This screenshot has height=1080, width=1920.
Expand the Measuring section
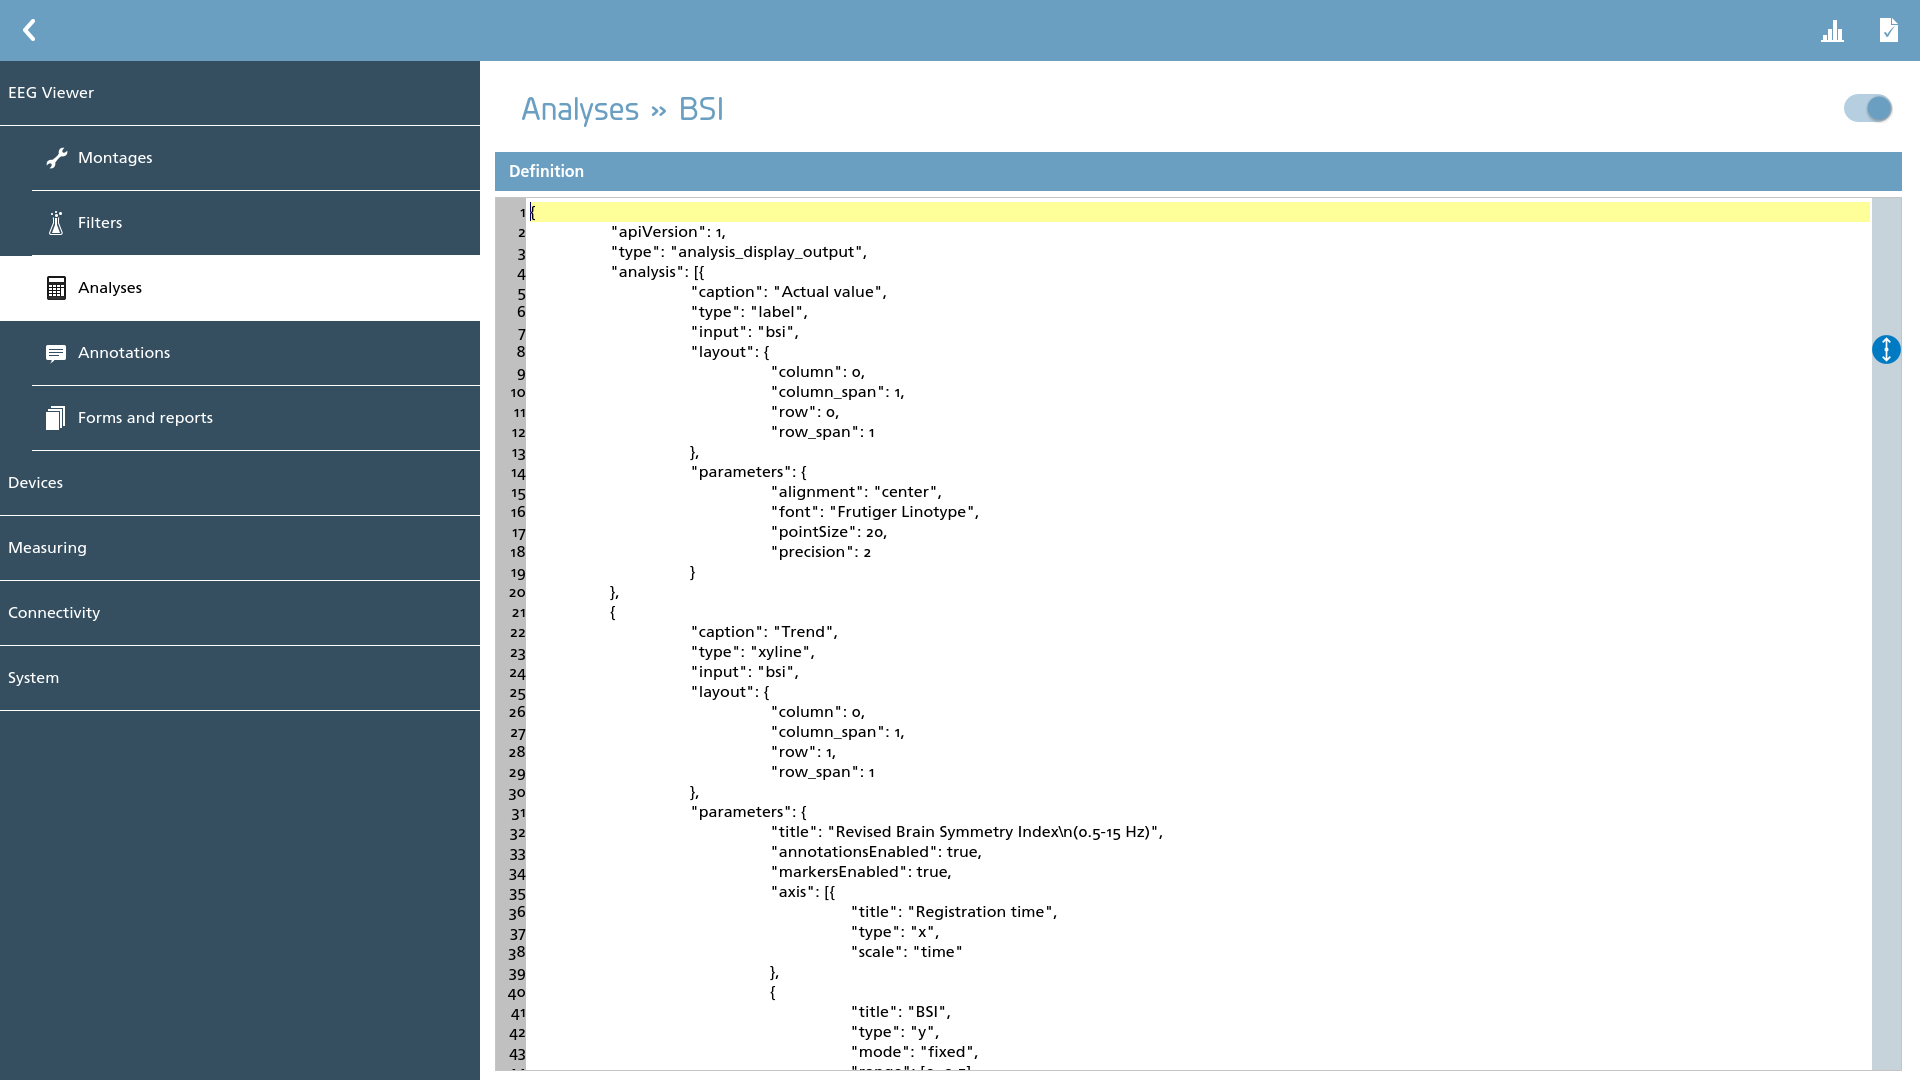coord(240,548)
